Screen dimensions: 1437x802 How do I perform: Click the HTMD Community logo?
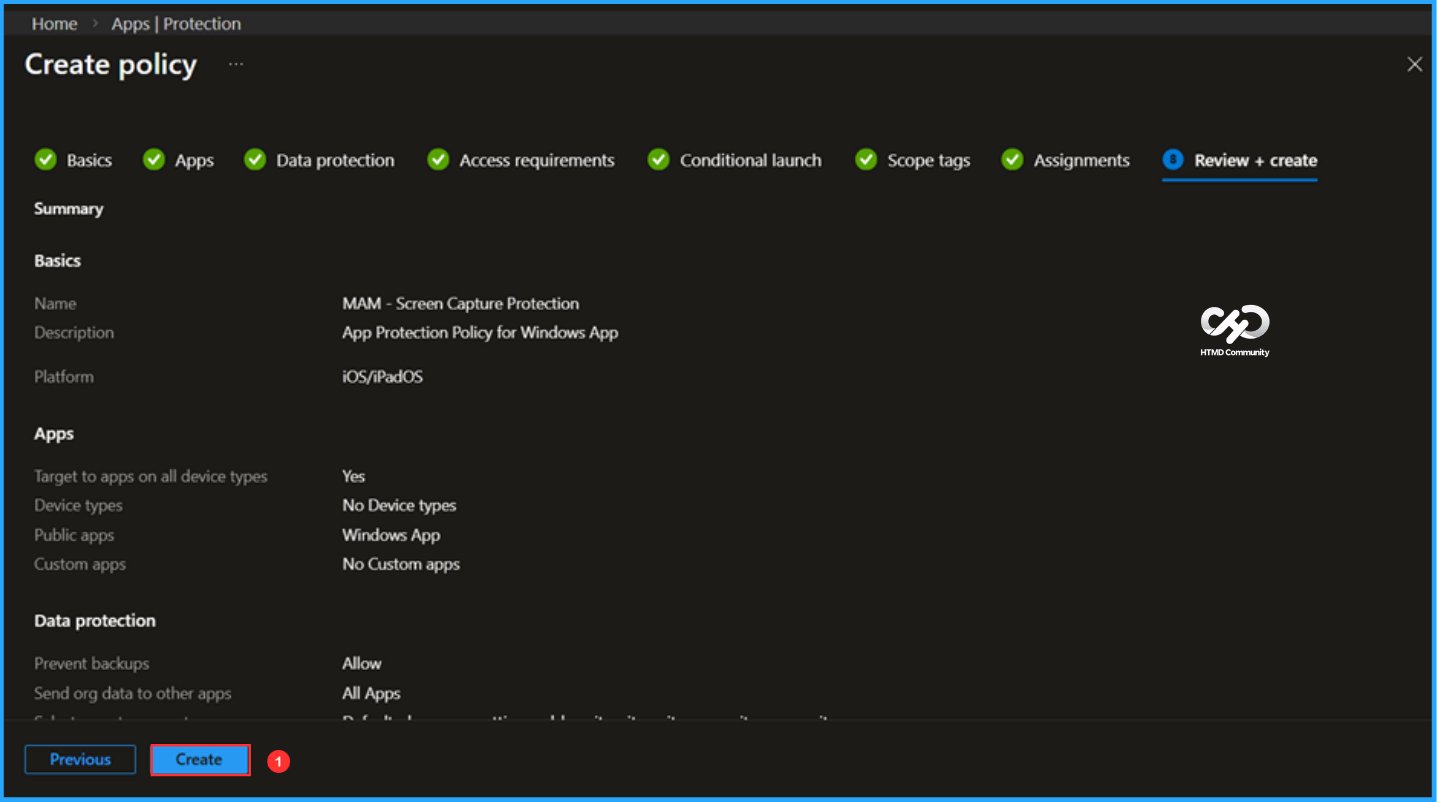(1234, 330)
